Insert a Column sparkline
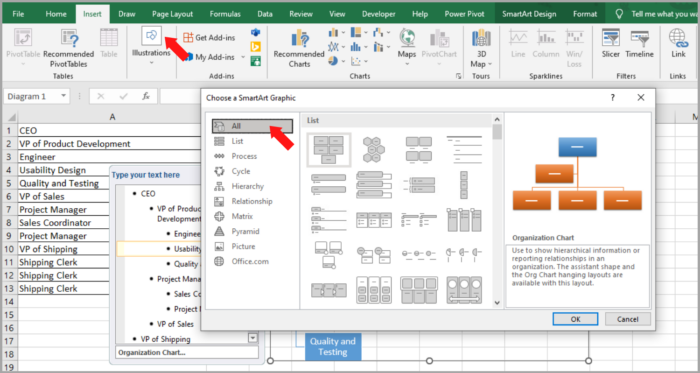Screen dimensions: 700x373 point(546,37)
